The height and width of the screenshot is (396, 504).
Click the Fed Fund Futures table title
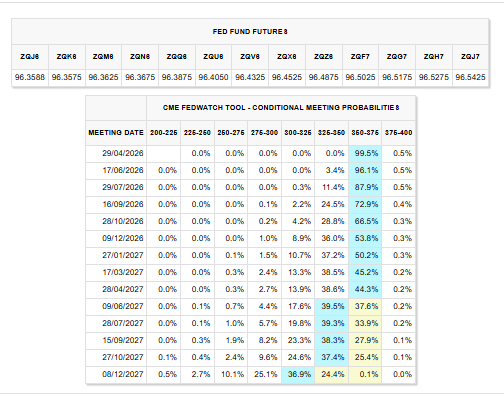click(x=250, y=32)
